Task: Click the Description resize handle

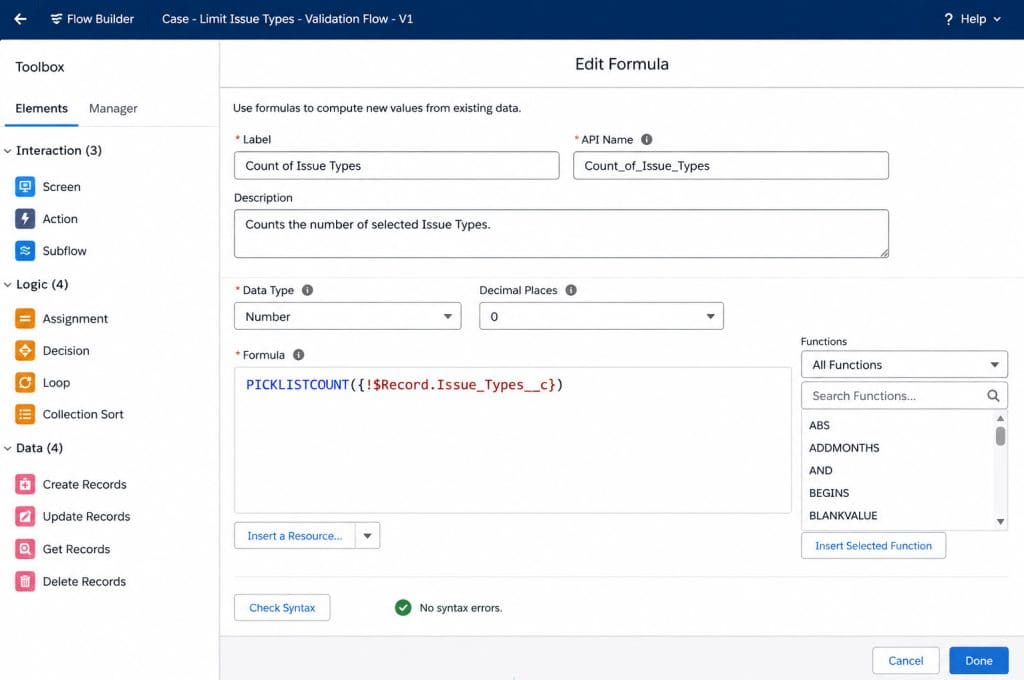Action: pyautogui.click(x=884, y=253)
